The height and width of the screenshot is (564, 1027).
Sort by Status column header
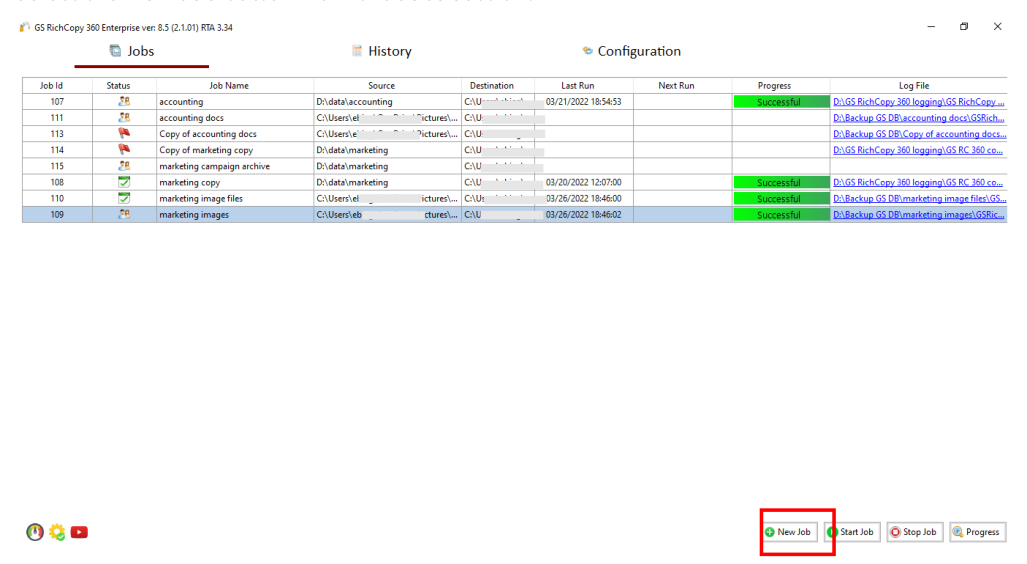124,85
